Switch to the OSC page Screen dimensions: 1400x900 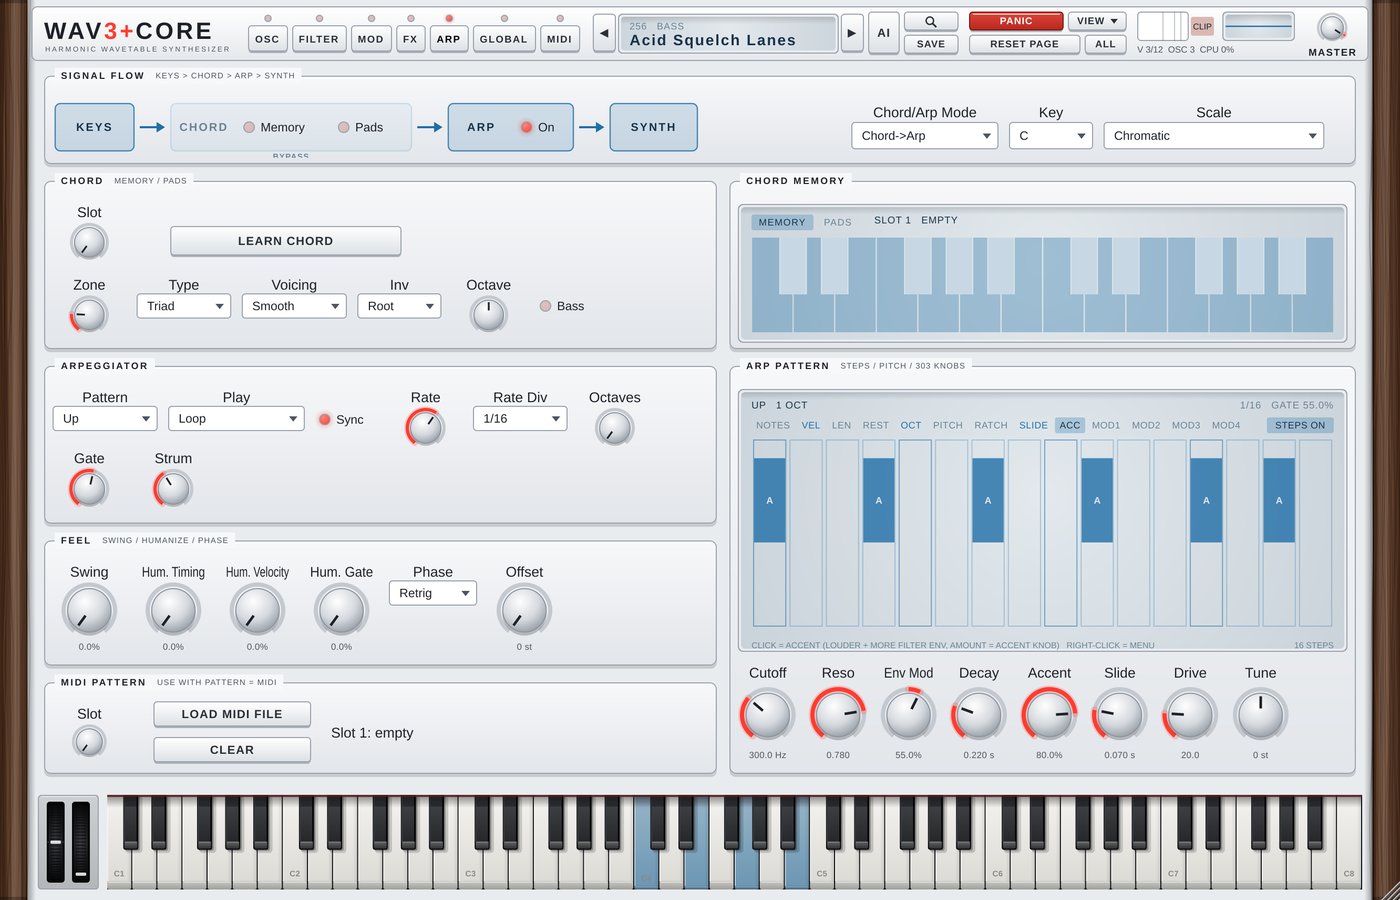[x=267, y=39]
